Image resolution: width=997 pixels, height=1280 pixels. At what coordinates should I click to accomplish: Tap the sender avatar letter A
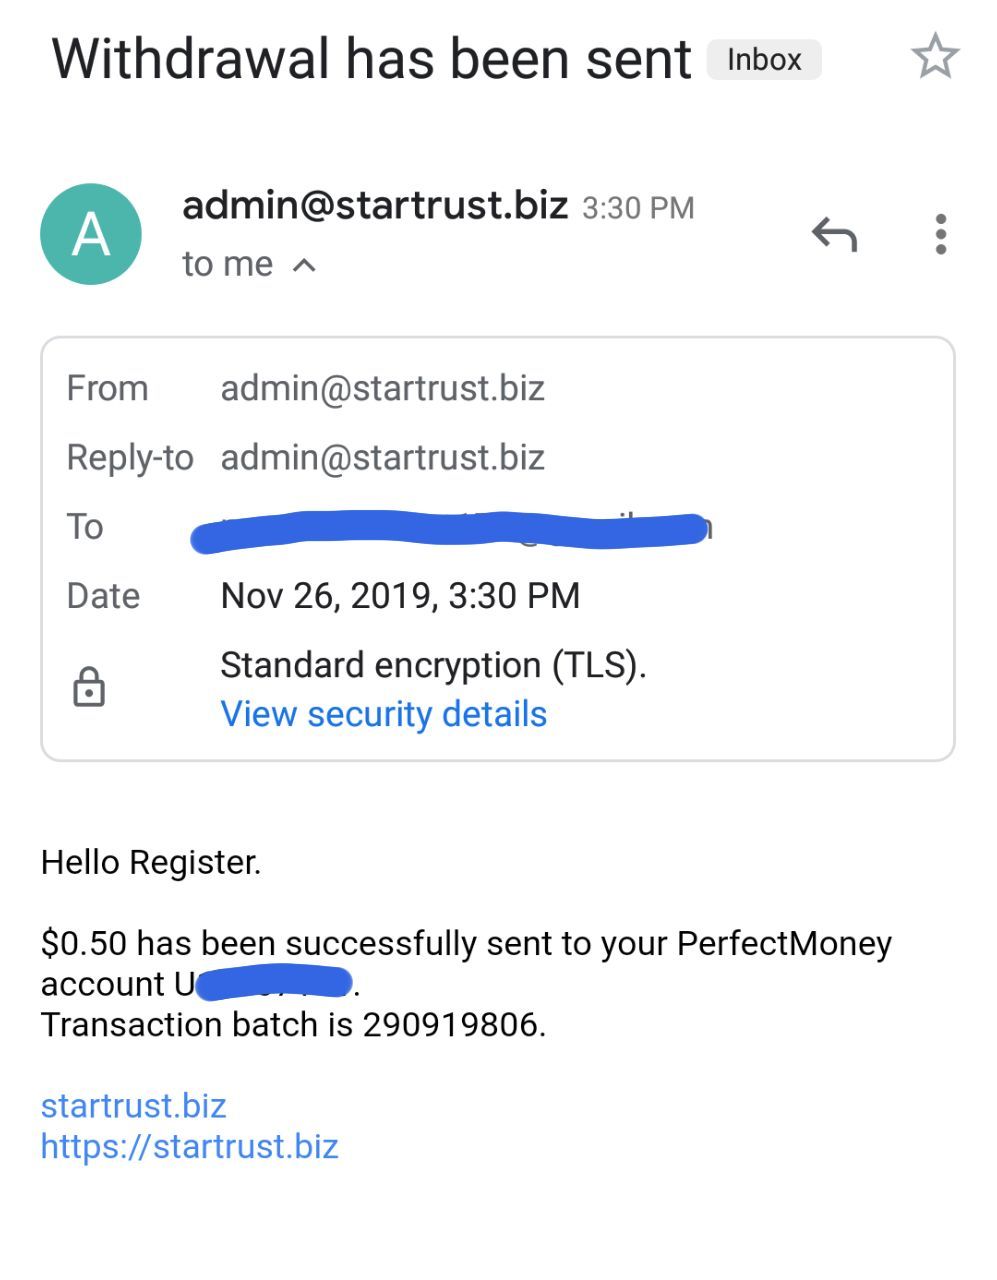tap(91, 234)
